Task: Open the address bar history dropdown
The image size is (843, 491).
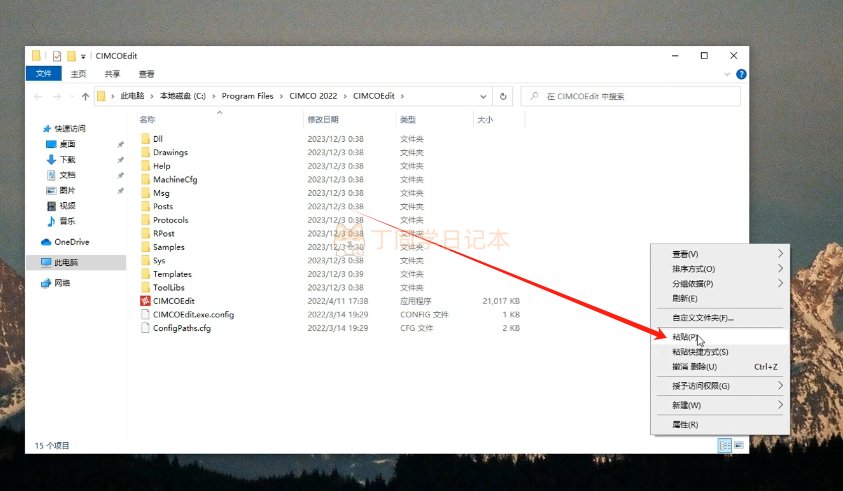Action: pos(483,96)
